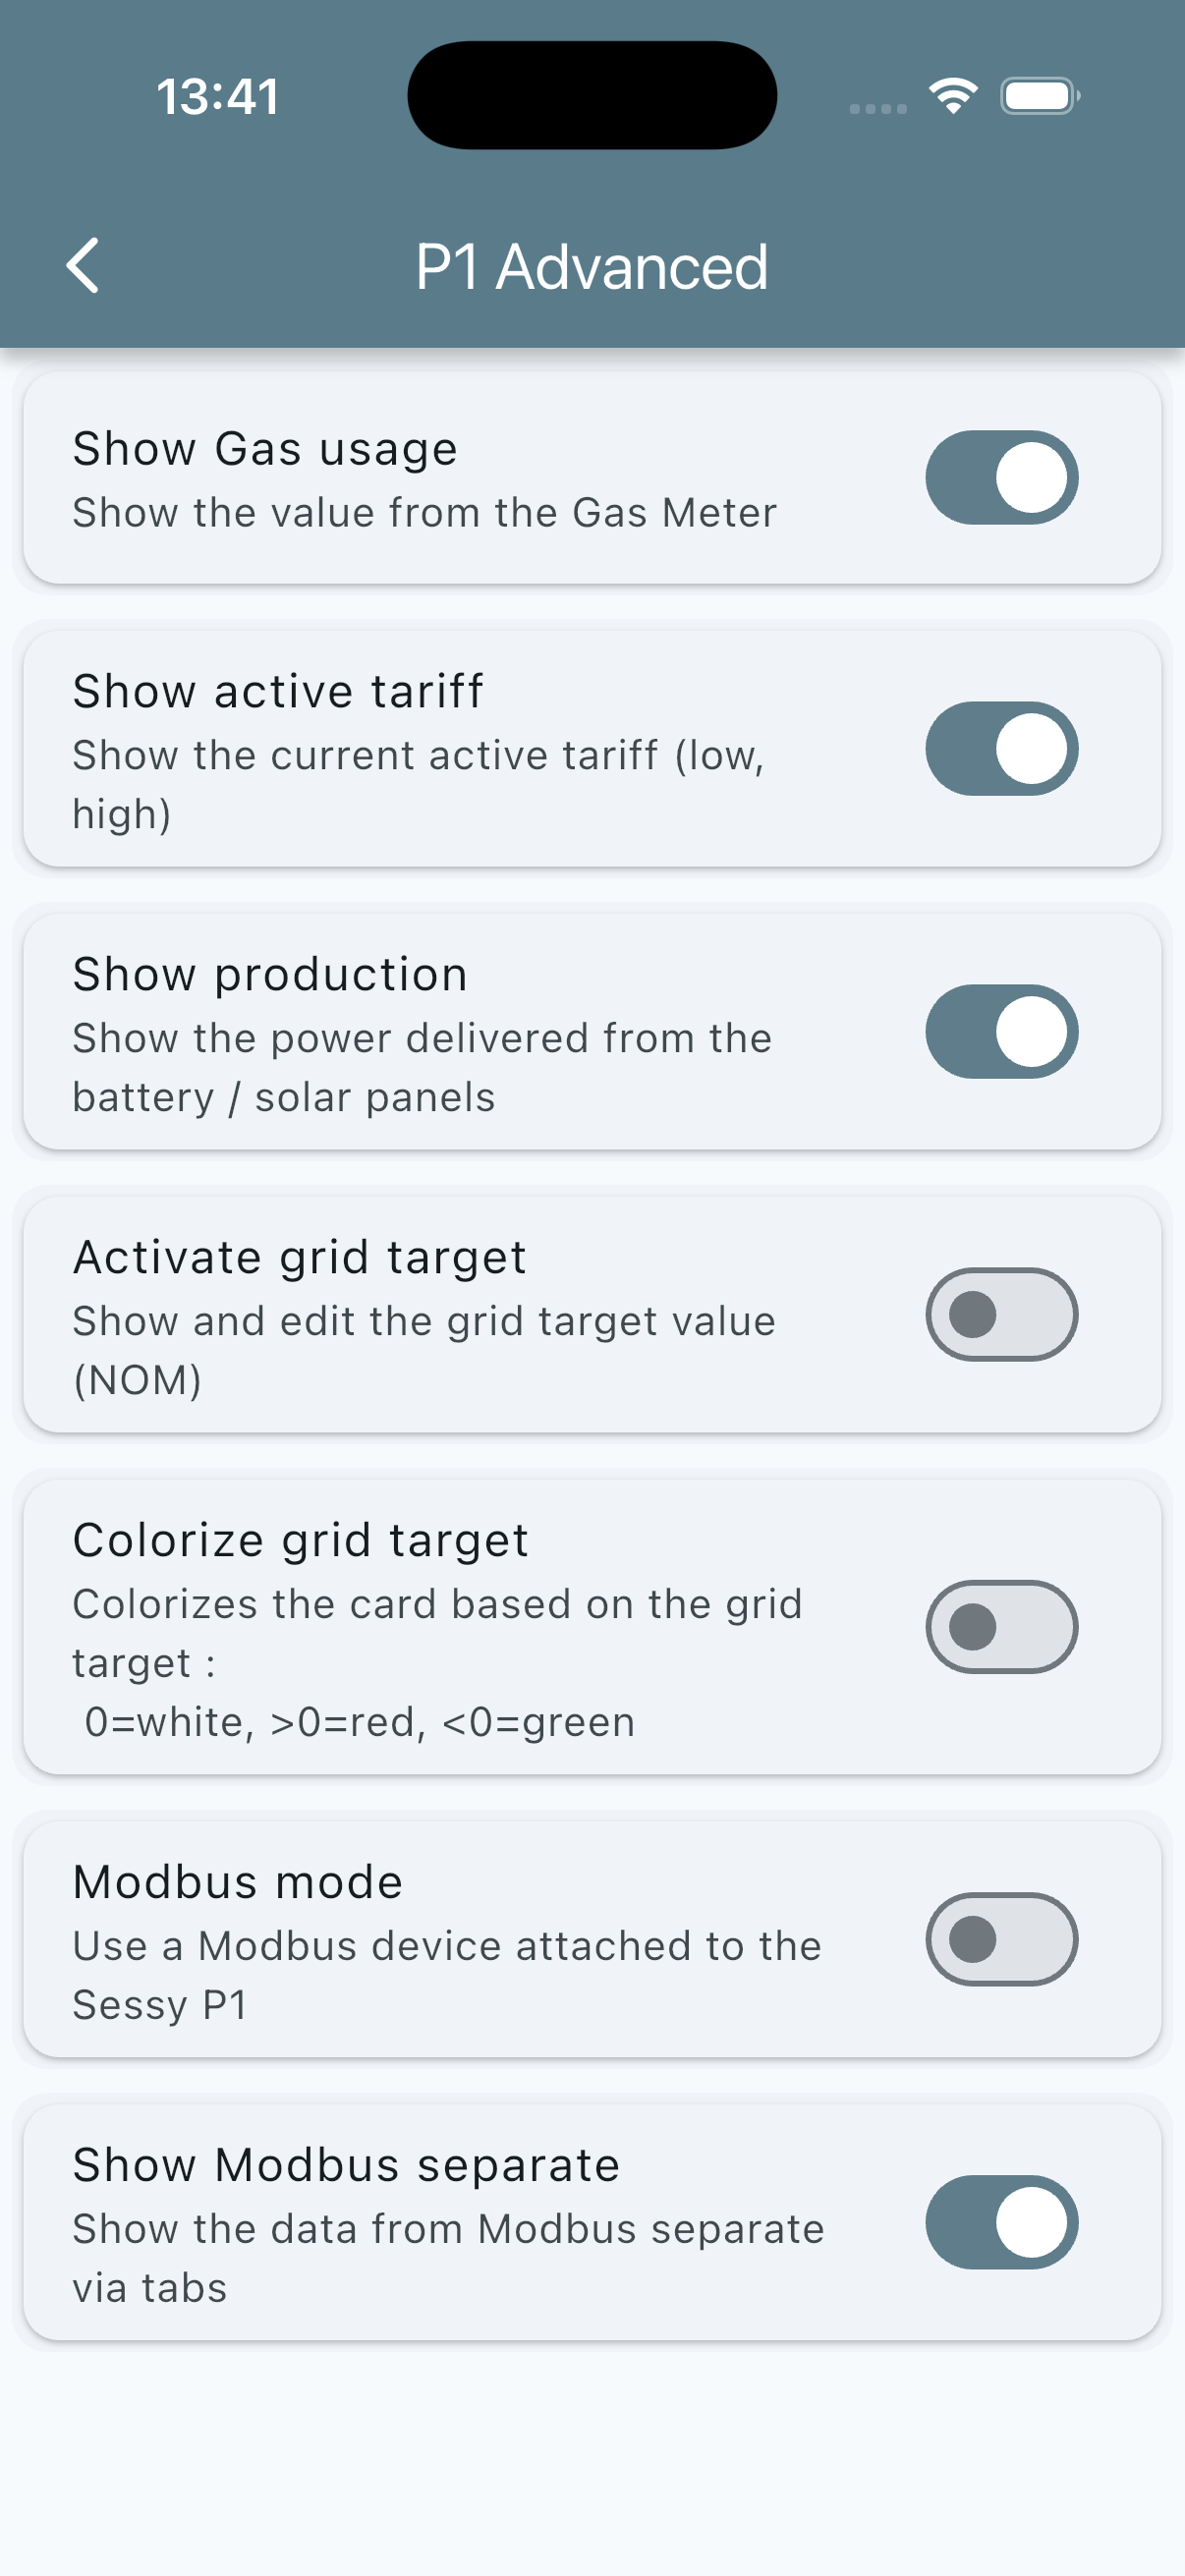The width and height of the screenshot is (1185, 2576).
Task: Disable the Show Modbus separate switch
Action: (x=1001, y=2223)
